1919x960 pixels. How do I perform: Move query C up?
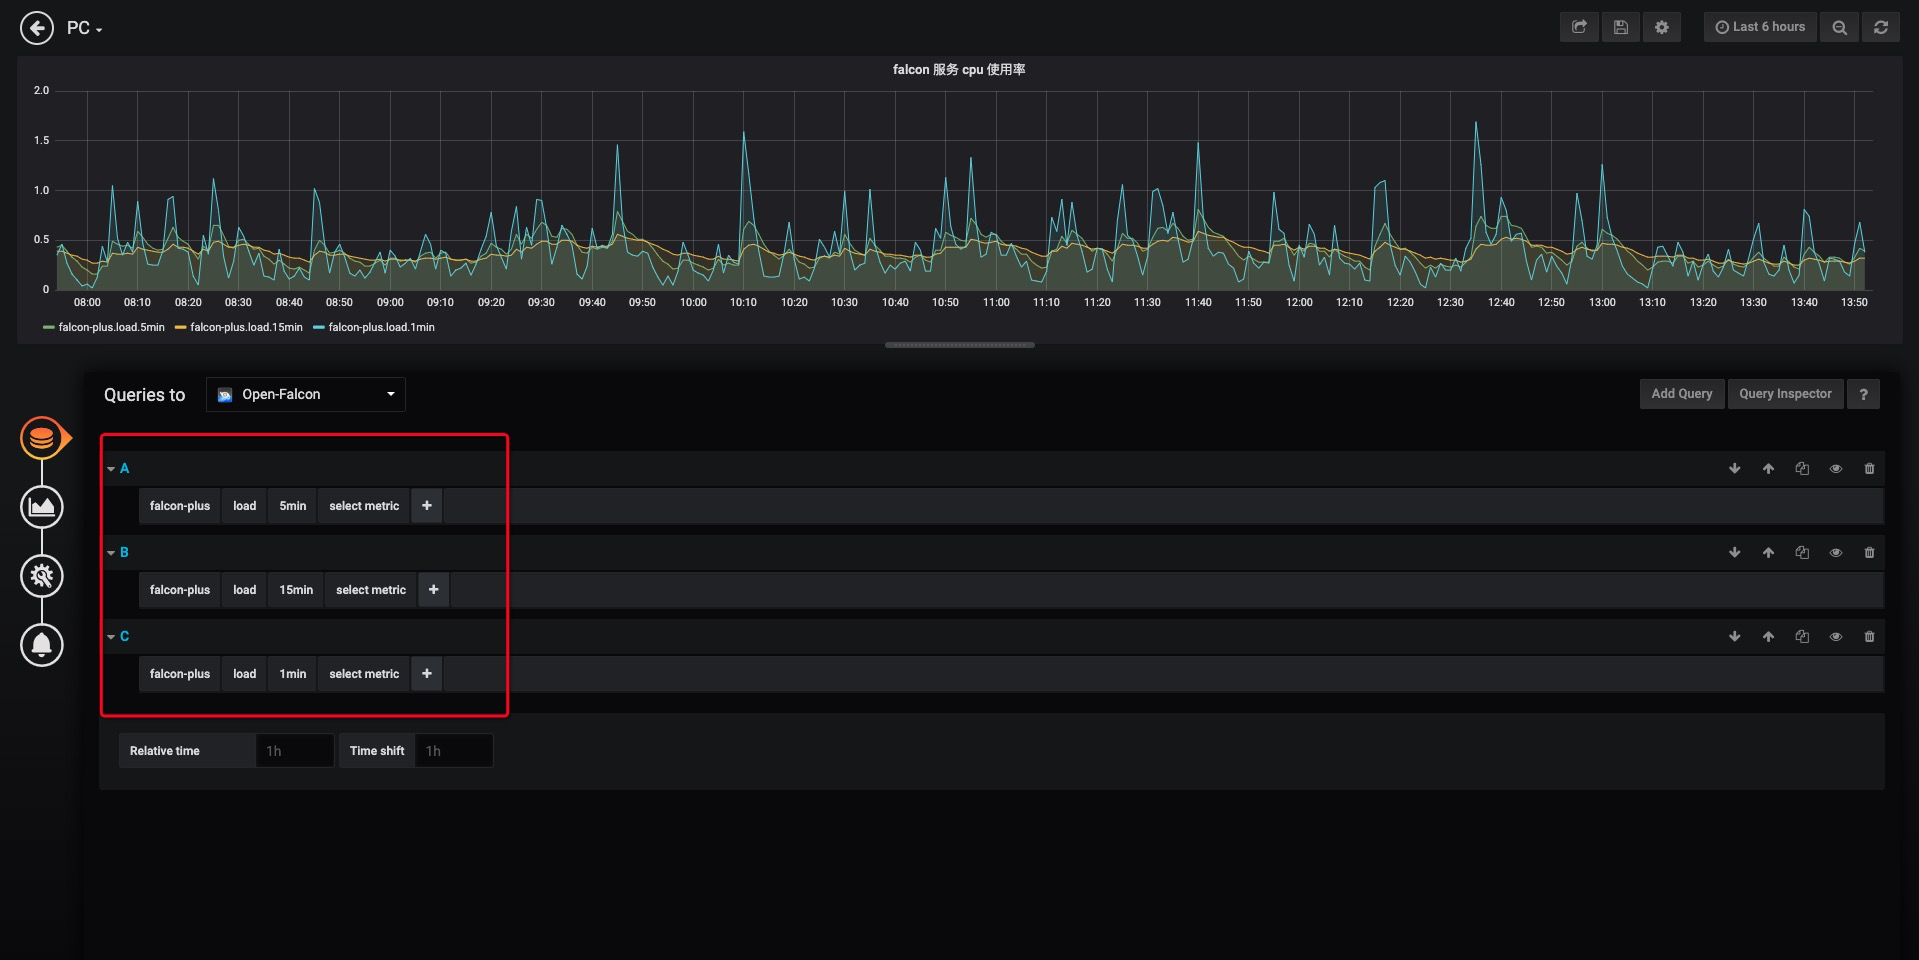pyautogui.click(x=1768, y=636)
